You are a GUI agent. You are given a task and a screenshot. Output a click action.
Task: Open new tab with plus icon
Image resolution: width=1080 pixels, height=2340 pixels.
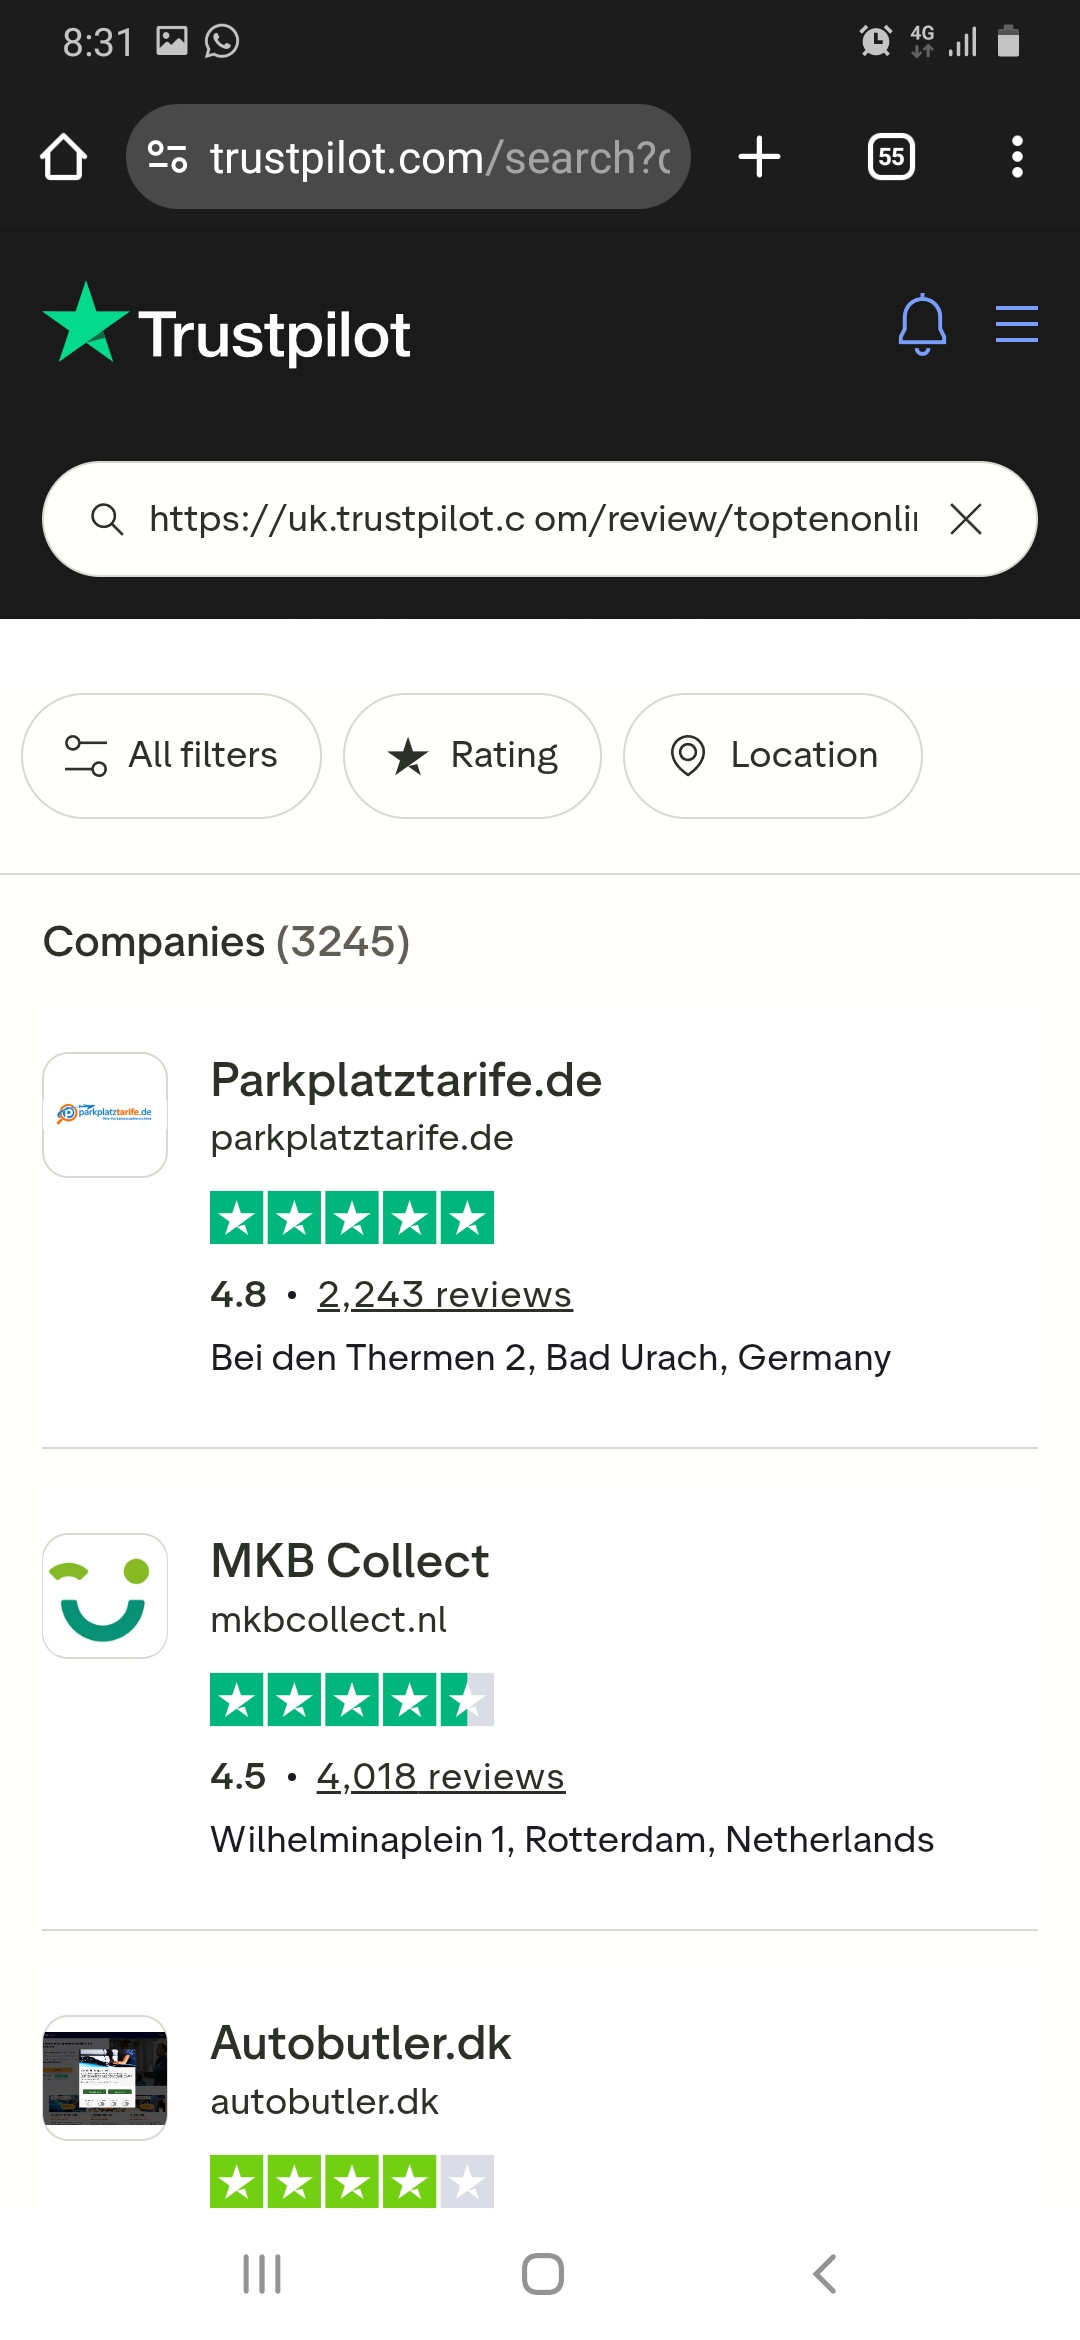759,157
